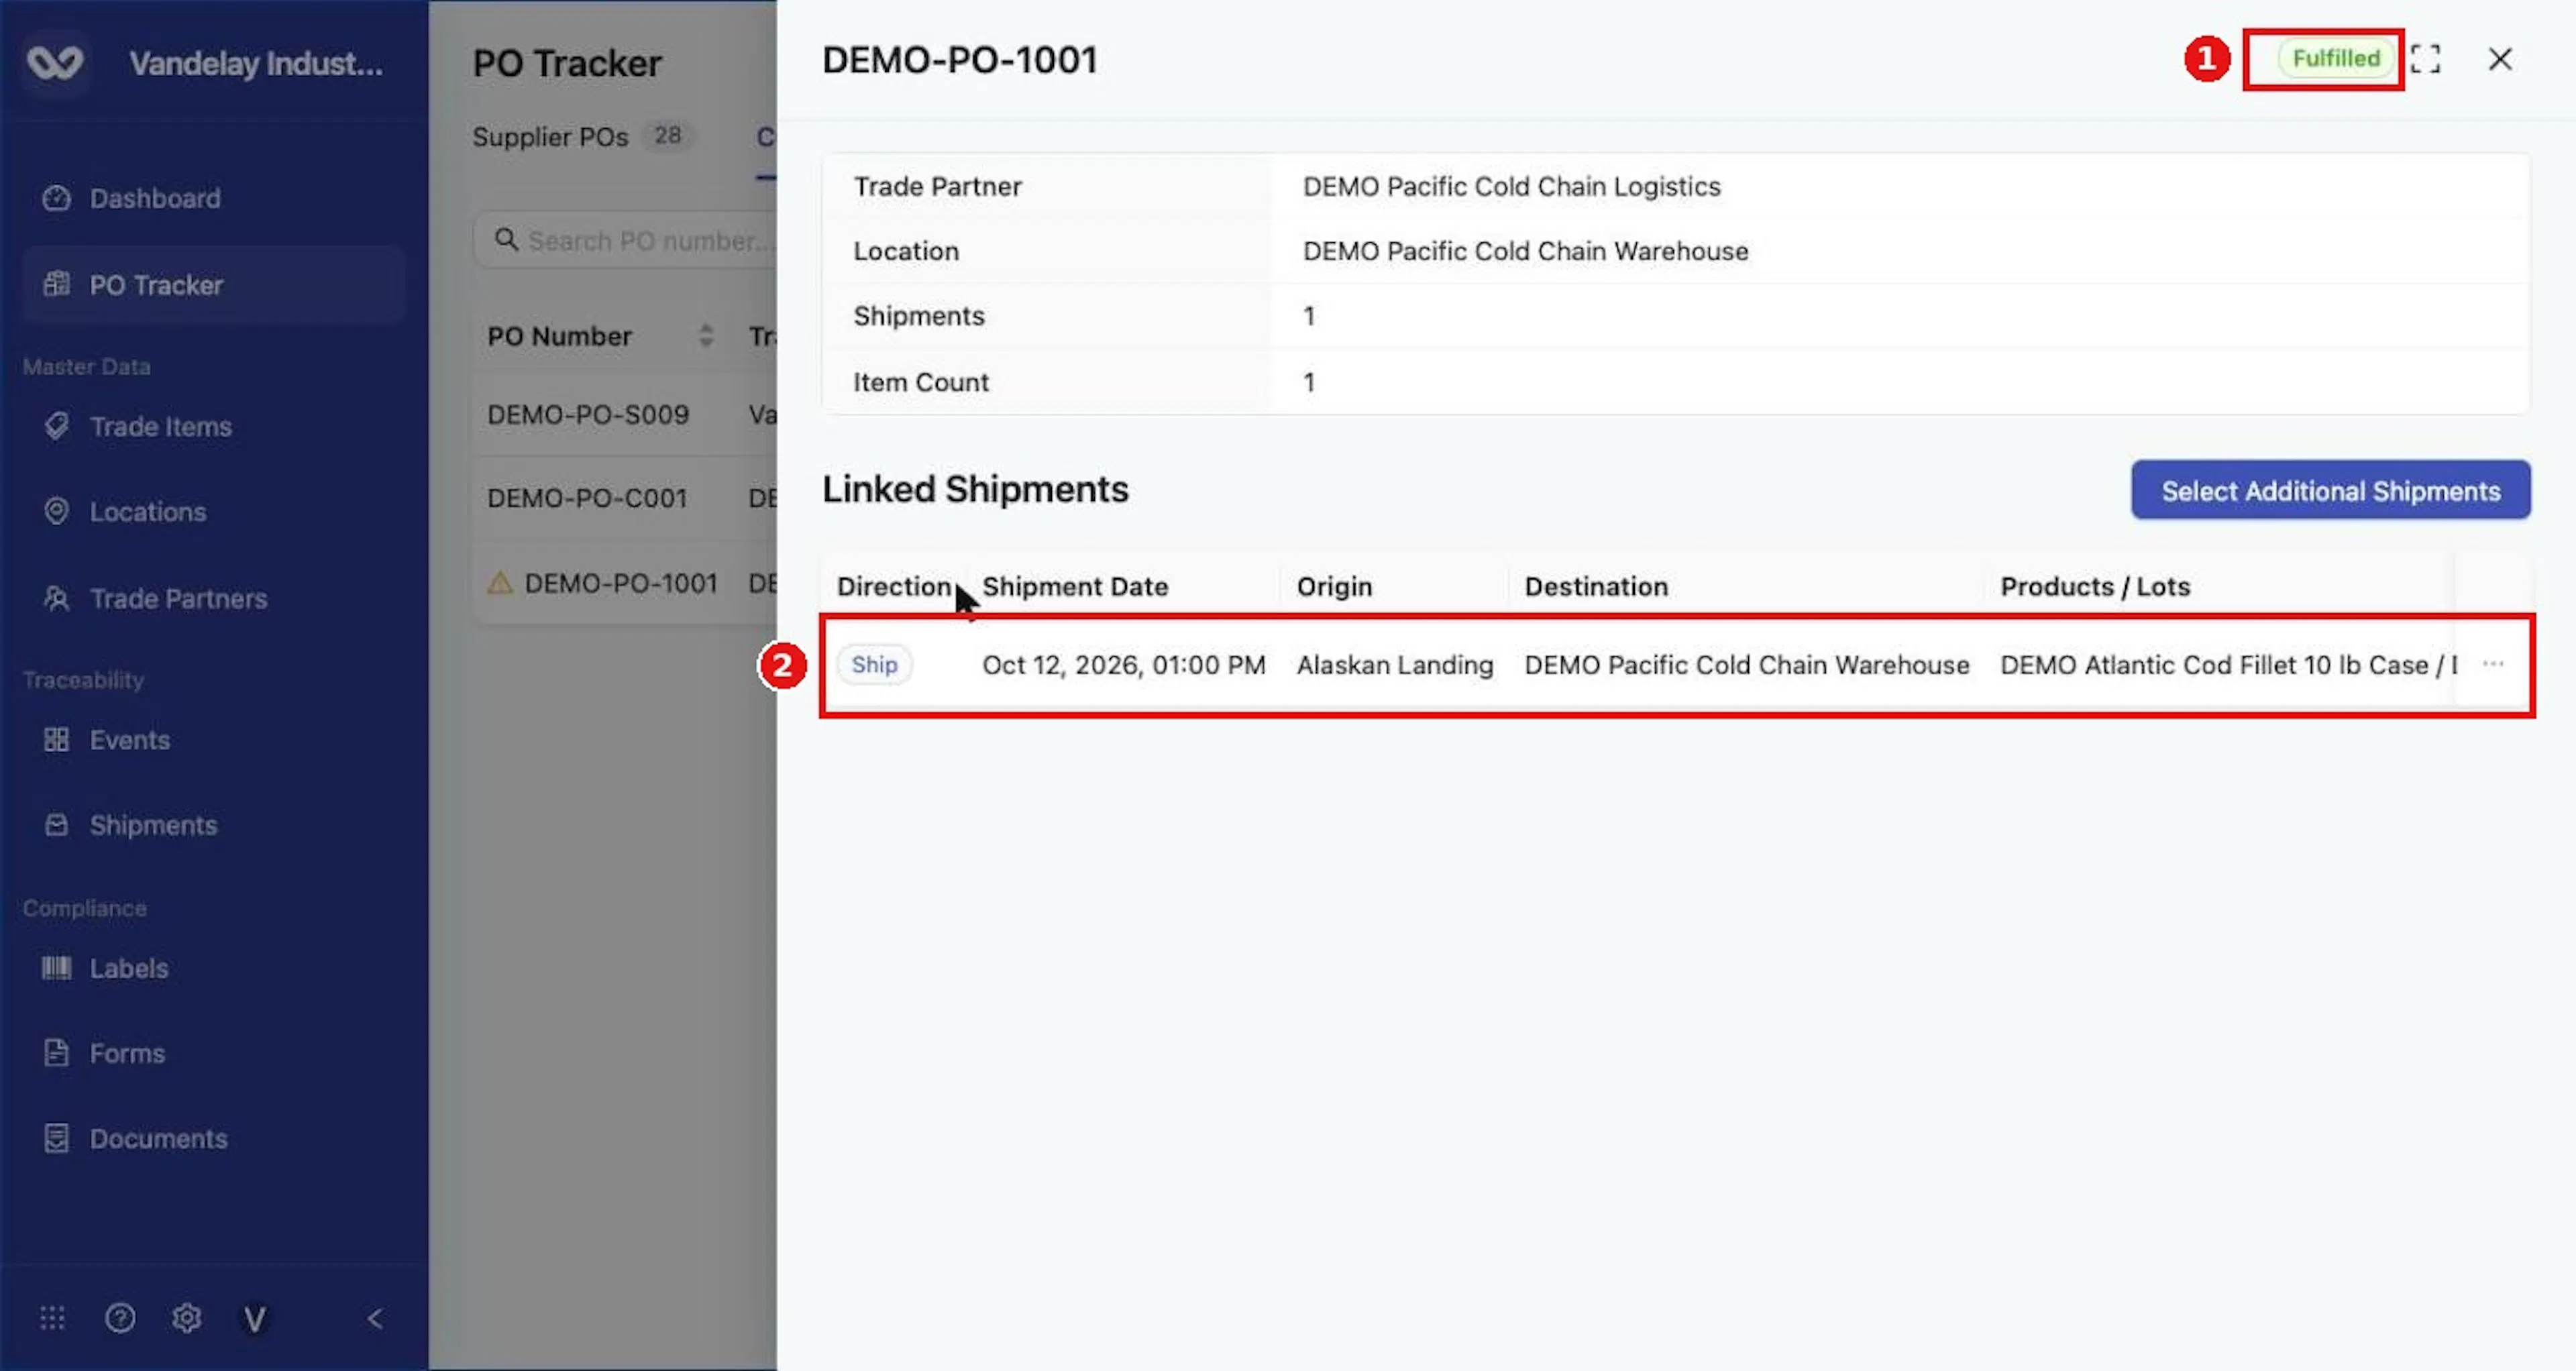Open the more options menu on shipment row
Viewport: 2576px width, 1371px height.
click(2493, 665)
